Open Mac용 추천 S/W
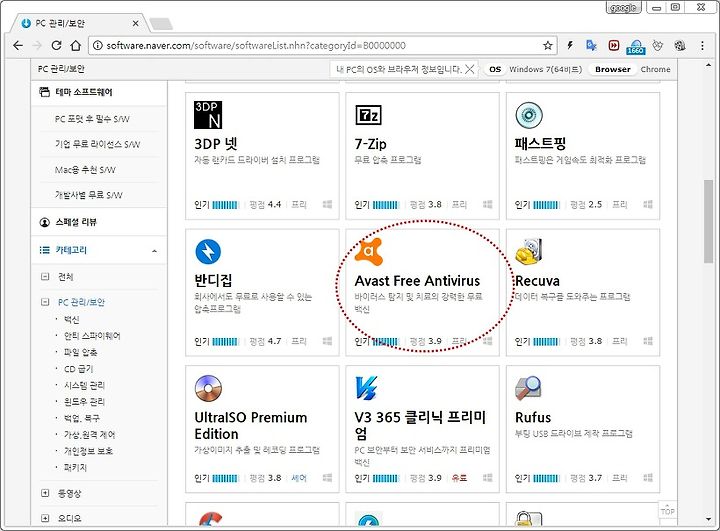 [85, 170]
